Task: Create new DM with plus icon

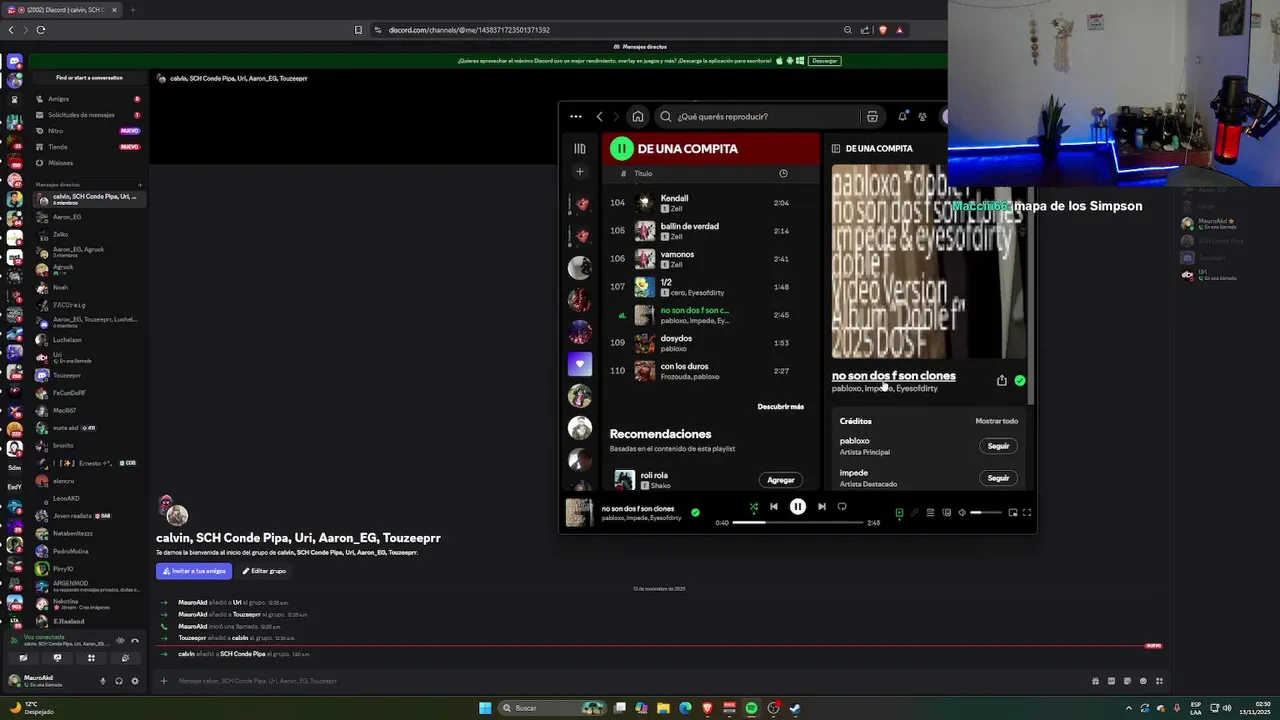Action: point(140,185)
